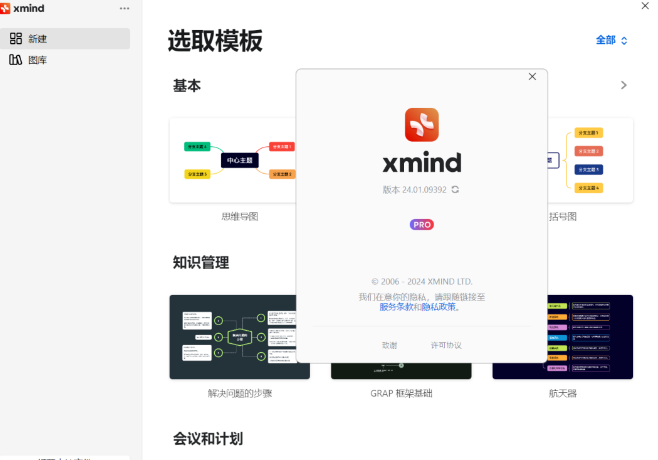Click the 航天器 label text
658x460 pixels.
pos(563,393)
